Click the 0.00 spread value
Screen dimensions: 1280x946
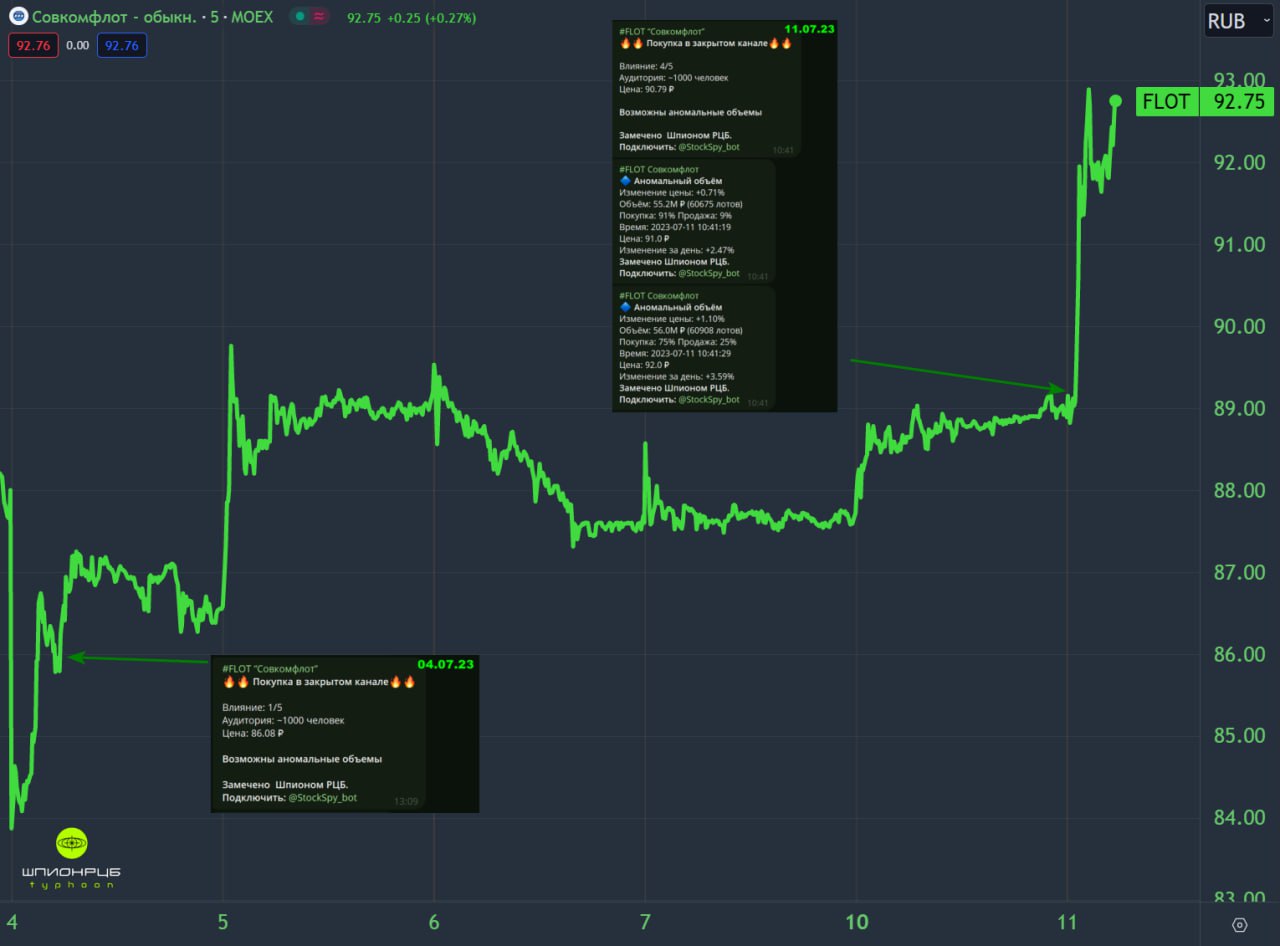tap(78, 45)
